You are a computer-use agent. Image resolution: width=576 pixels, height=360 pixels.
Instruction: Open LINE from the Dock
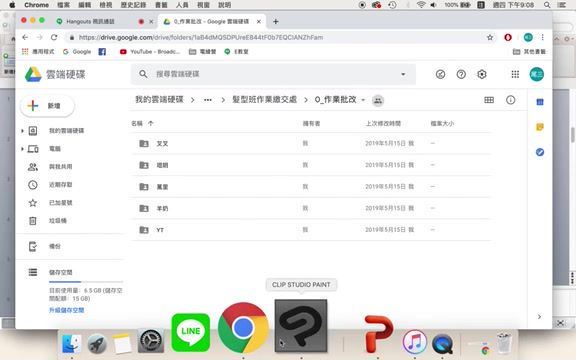pyautogui.click(x=191, y=332)
